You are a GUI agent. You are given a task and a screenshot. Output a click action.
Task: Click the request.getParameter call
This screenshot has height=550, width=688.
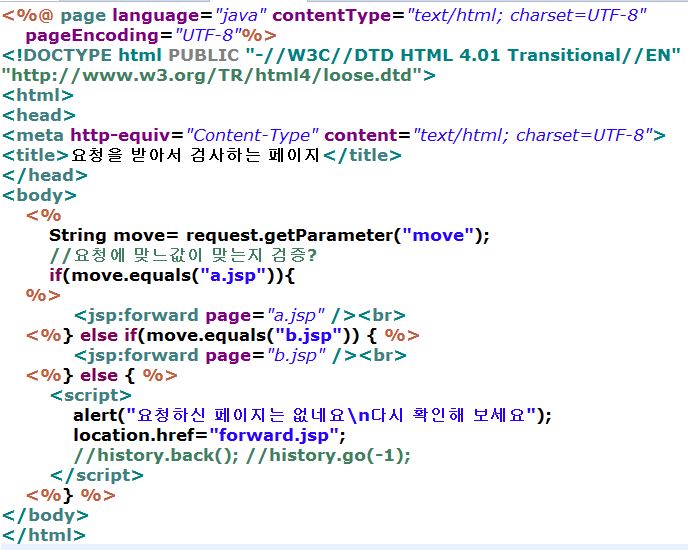(x=337, y=235)
